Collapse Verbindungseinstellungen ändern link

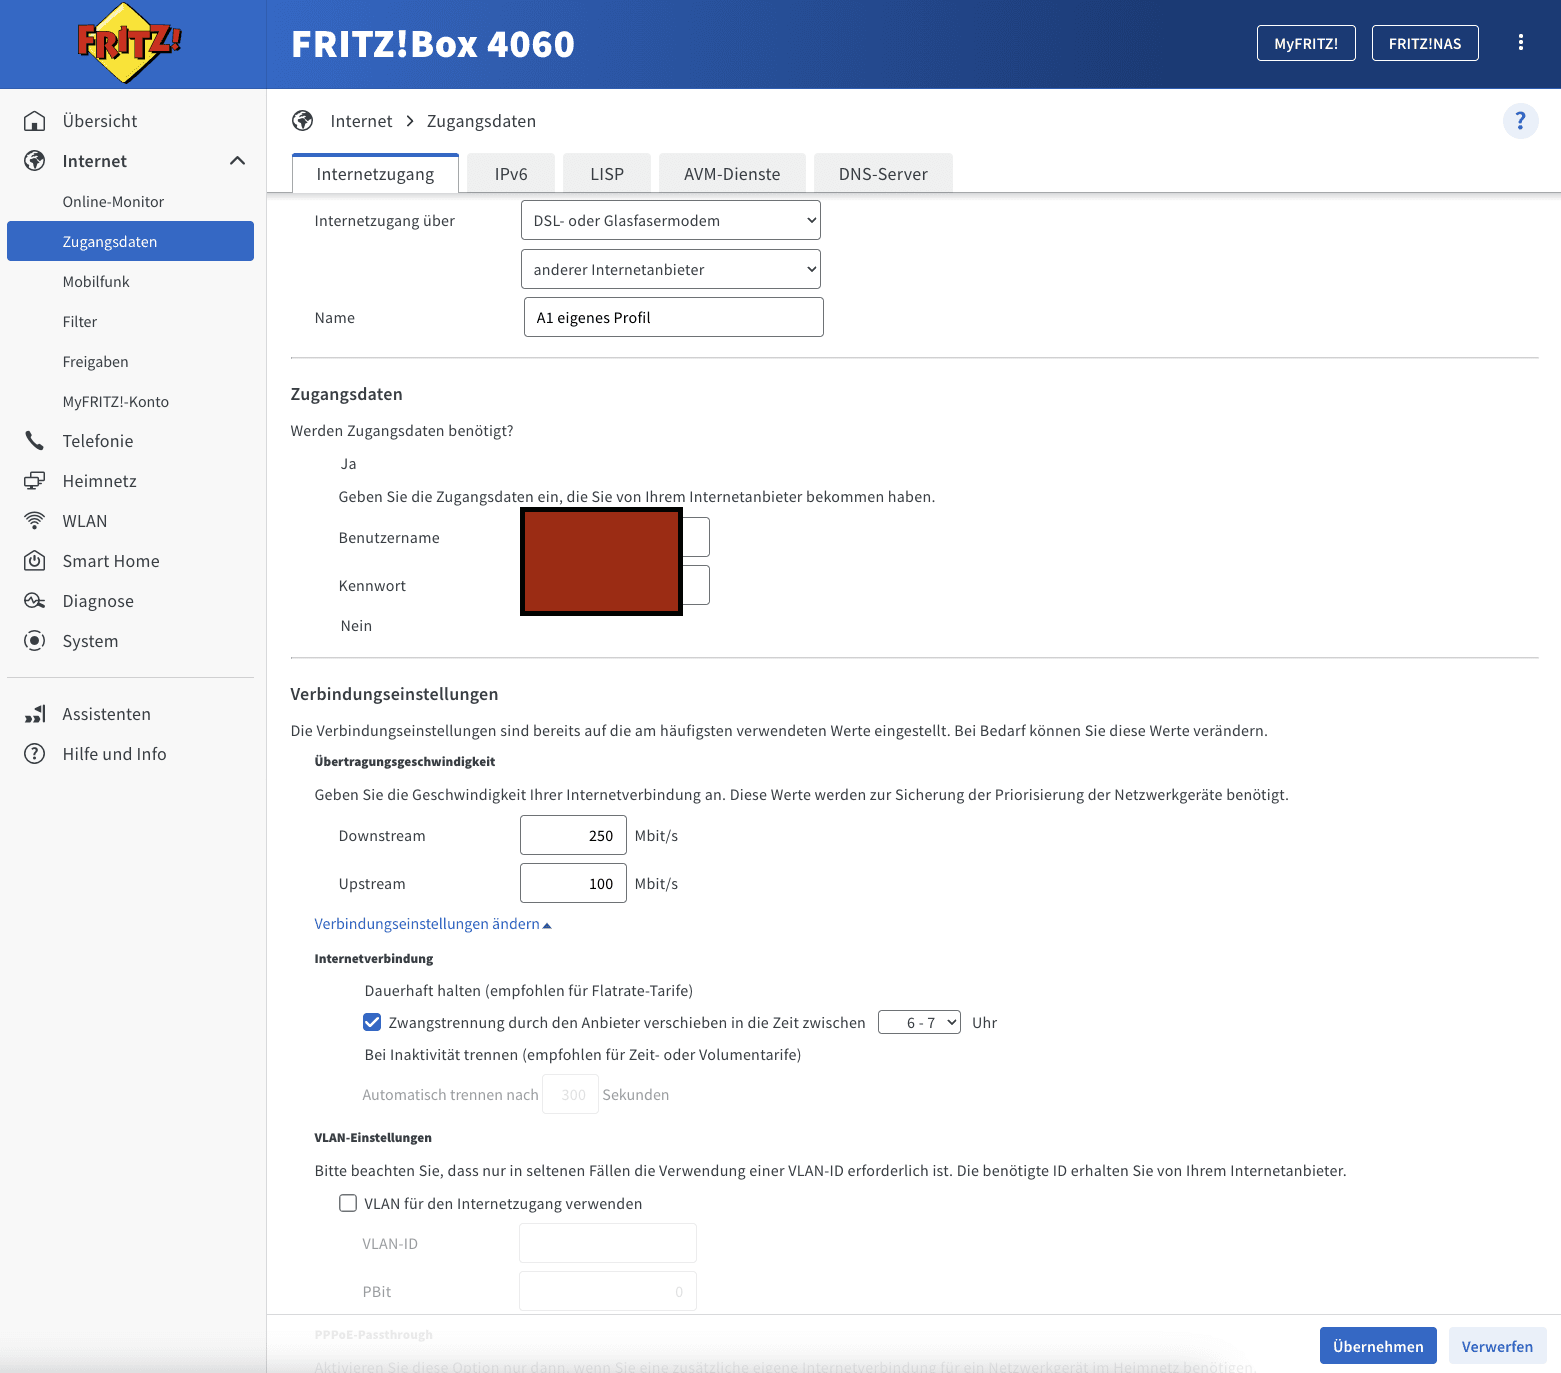click(432, 924)
